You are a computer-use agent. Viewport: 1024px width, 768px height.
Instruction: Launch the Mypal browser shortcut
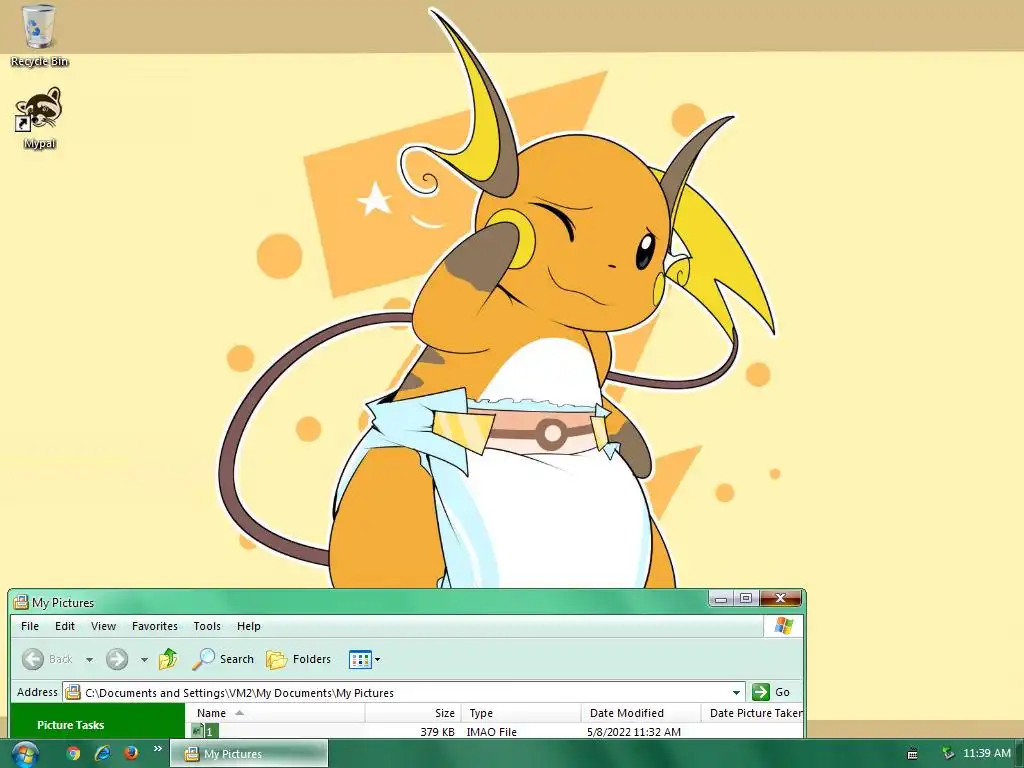tap(39, 118)
